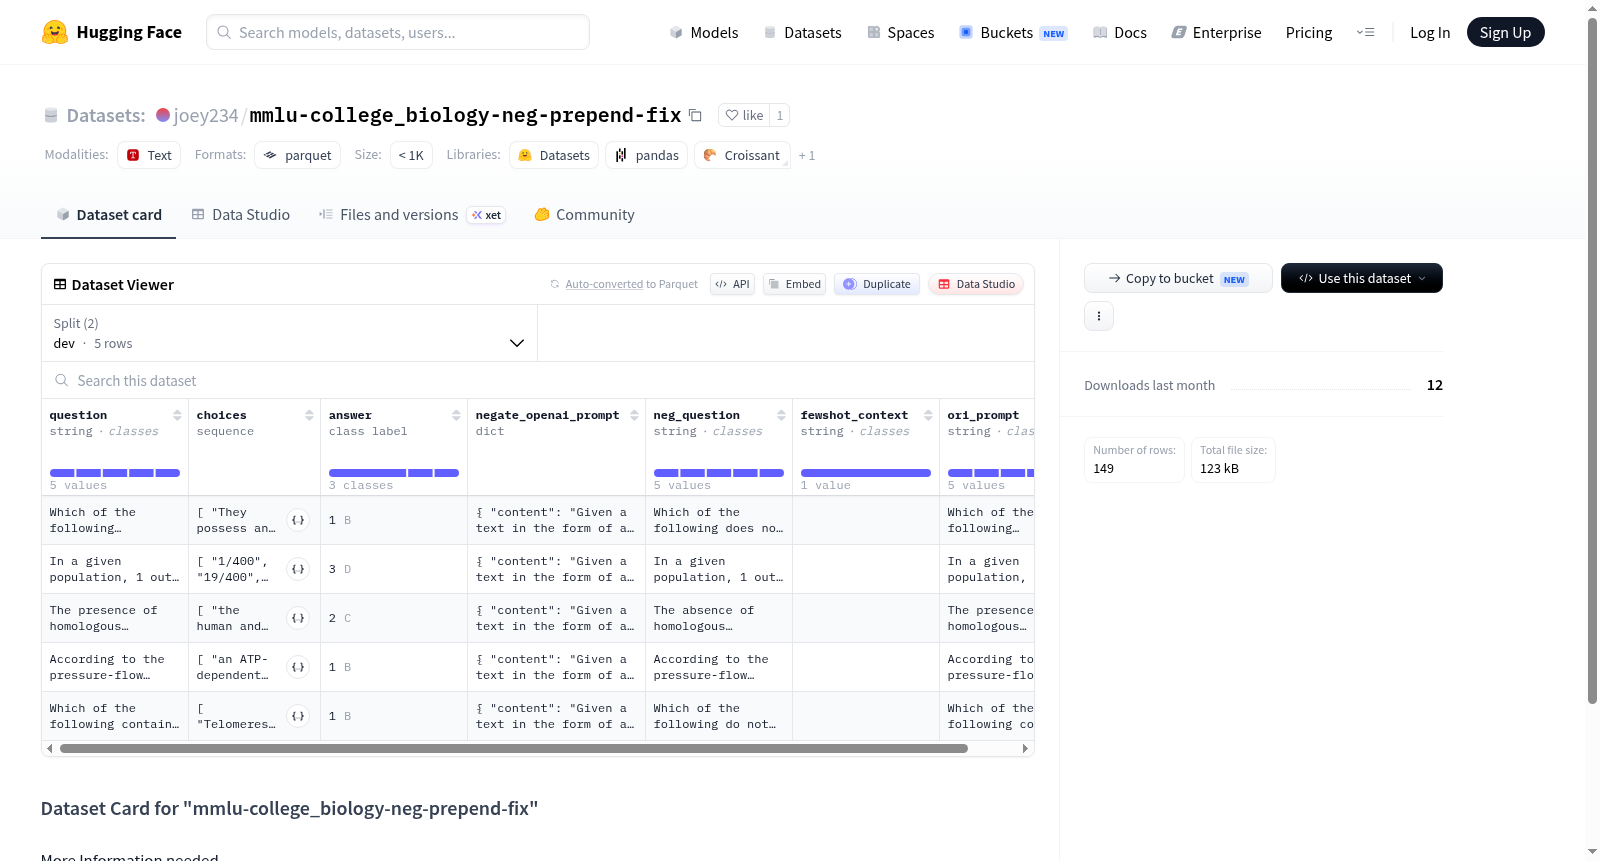Click cell 'In a given population, 1 out…' in question column

click(x=115, y=569)
